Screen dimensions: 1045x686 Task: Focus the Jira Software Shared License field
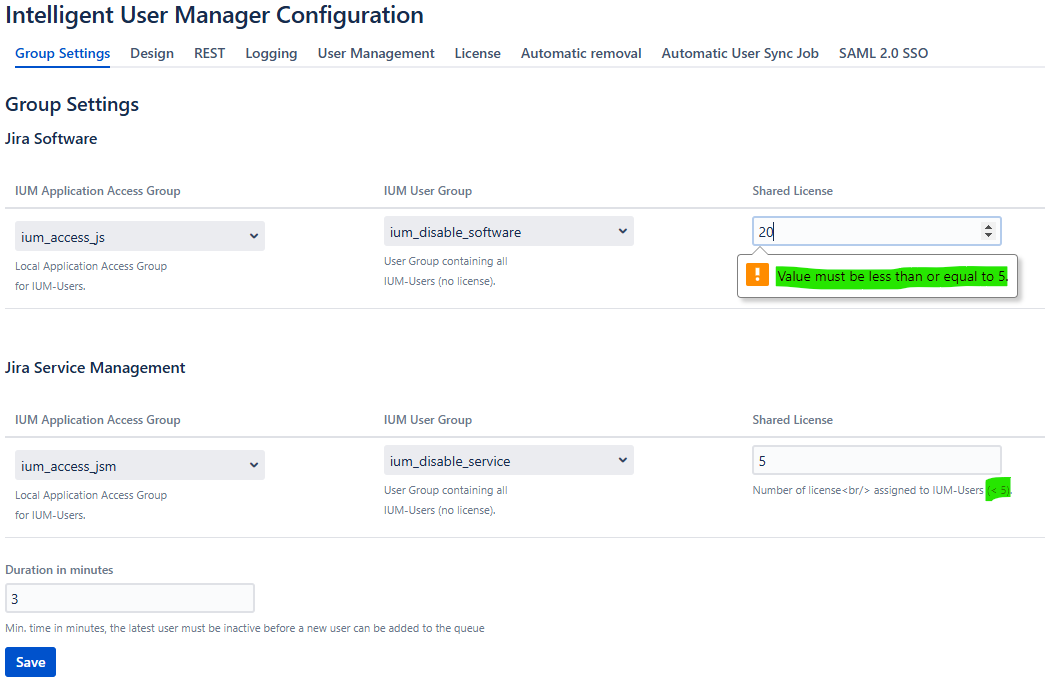860,232
